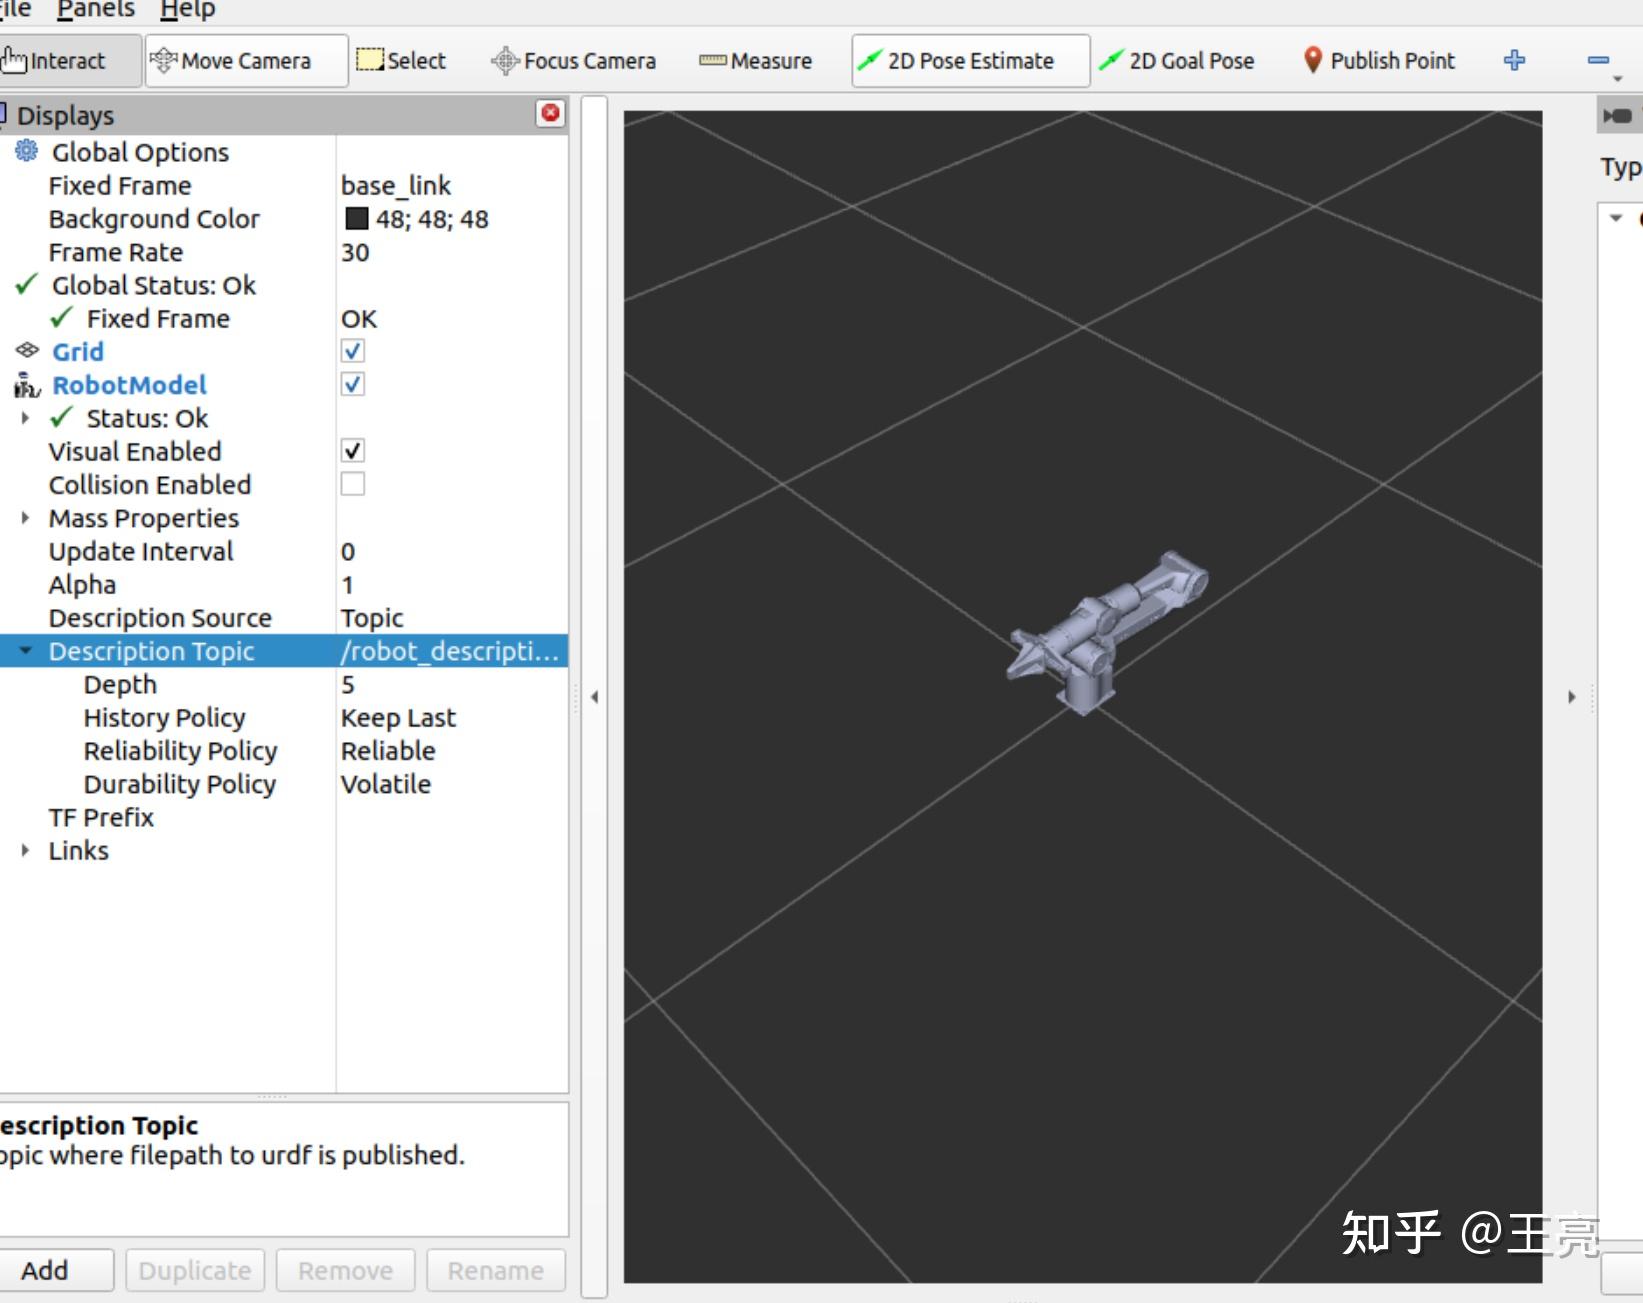Open the toolbar overflow arrow
The width and height of the screenshot is (1643, 1303).
(x=1617, y=78)
